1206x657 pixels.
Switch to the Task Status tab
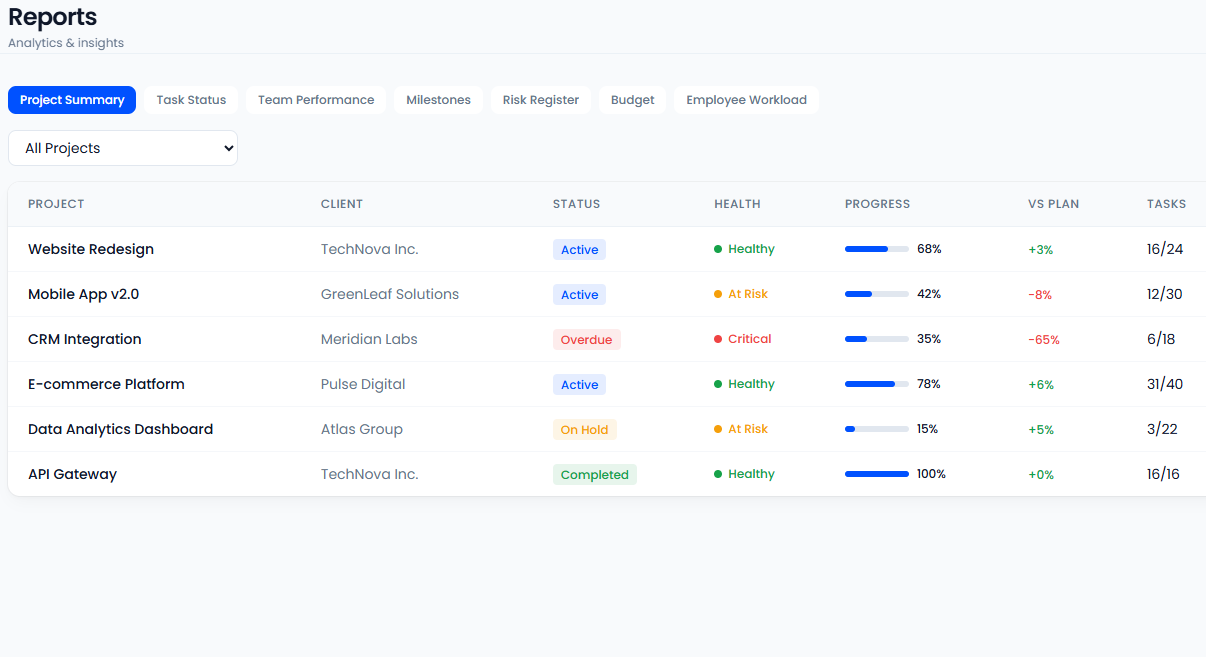(x=191, y=99)
